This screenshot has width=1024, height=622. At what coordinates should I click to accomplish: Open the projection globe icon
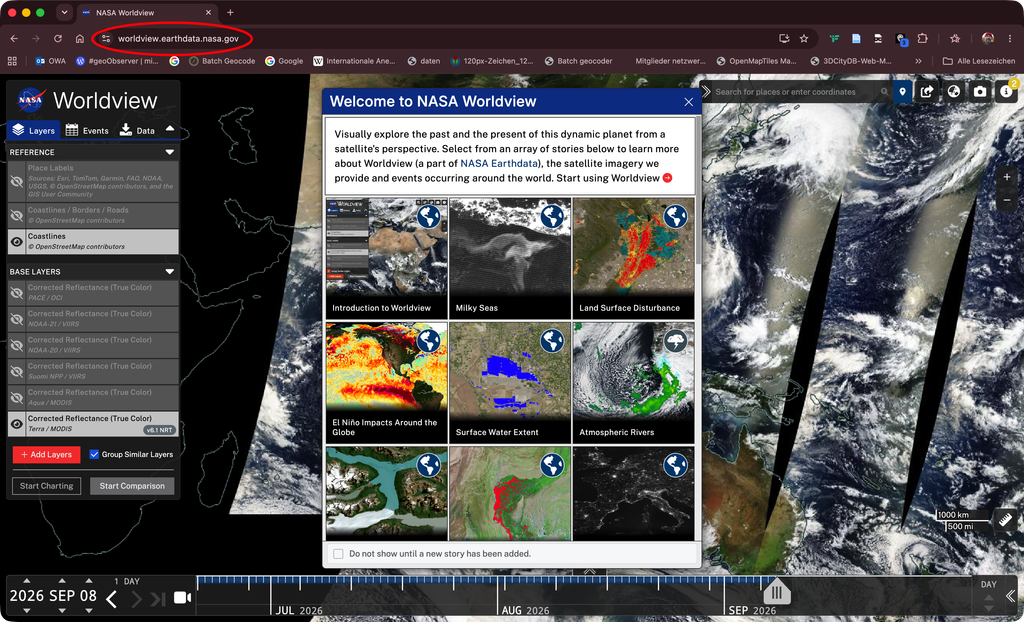pyautogui.click(x=953, y=91)
